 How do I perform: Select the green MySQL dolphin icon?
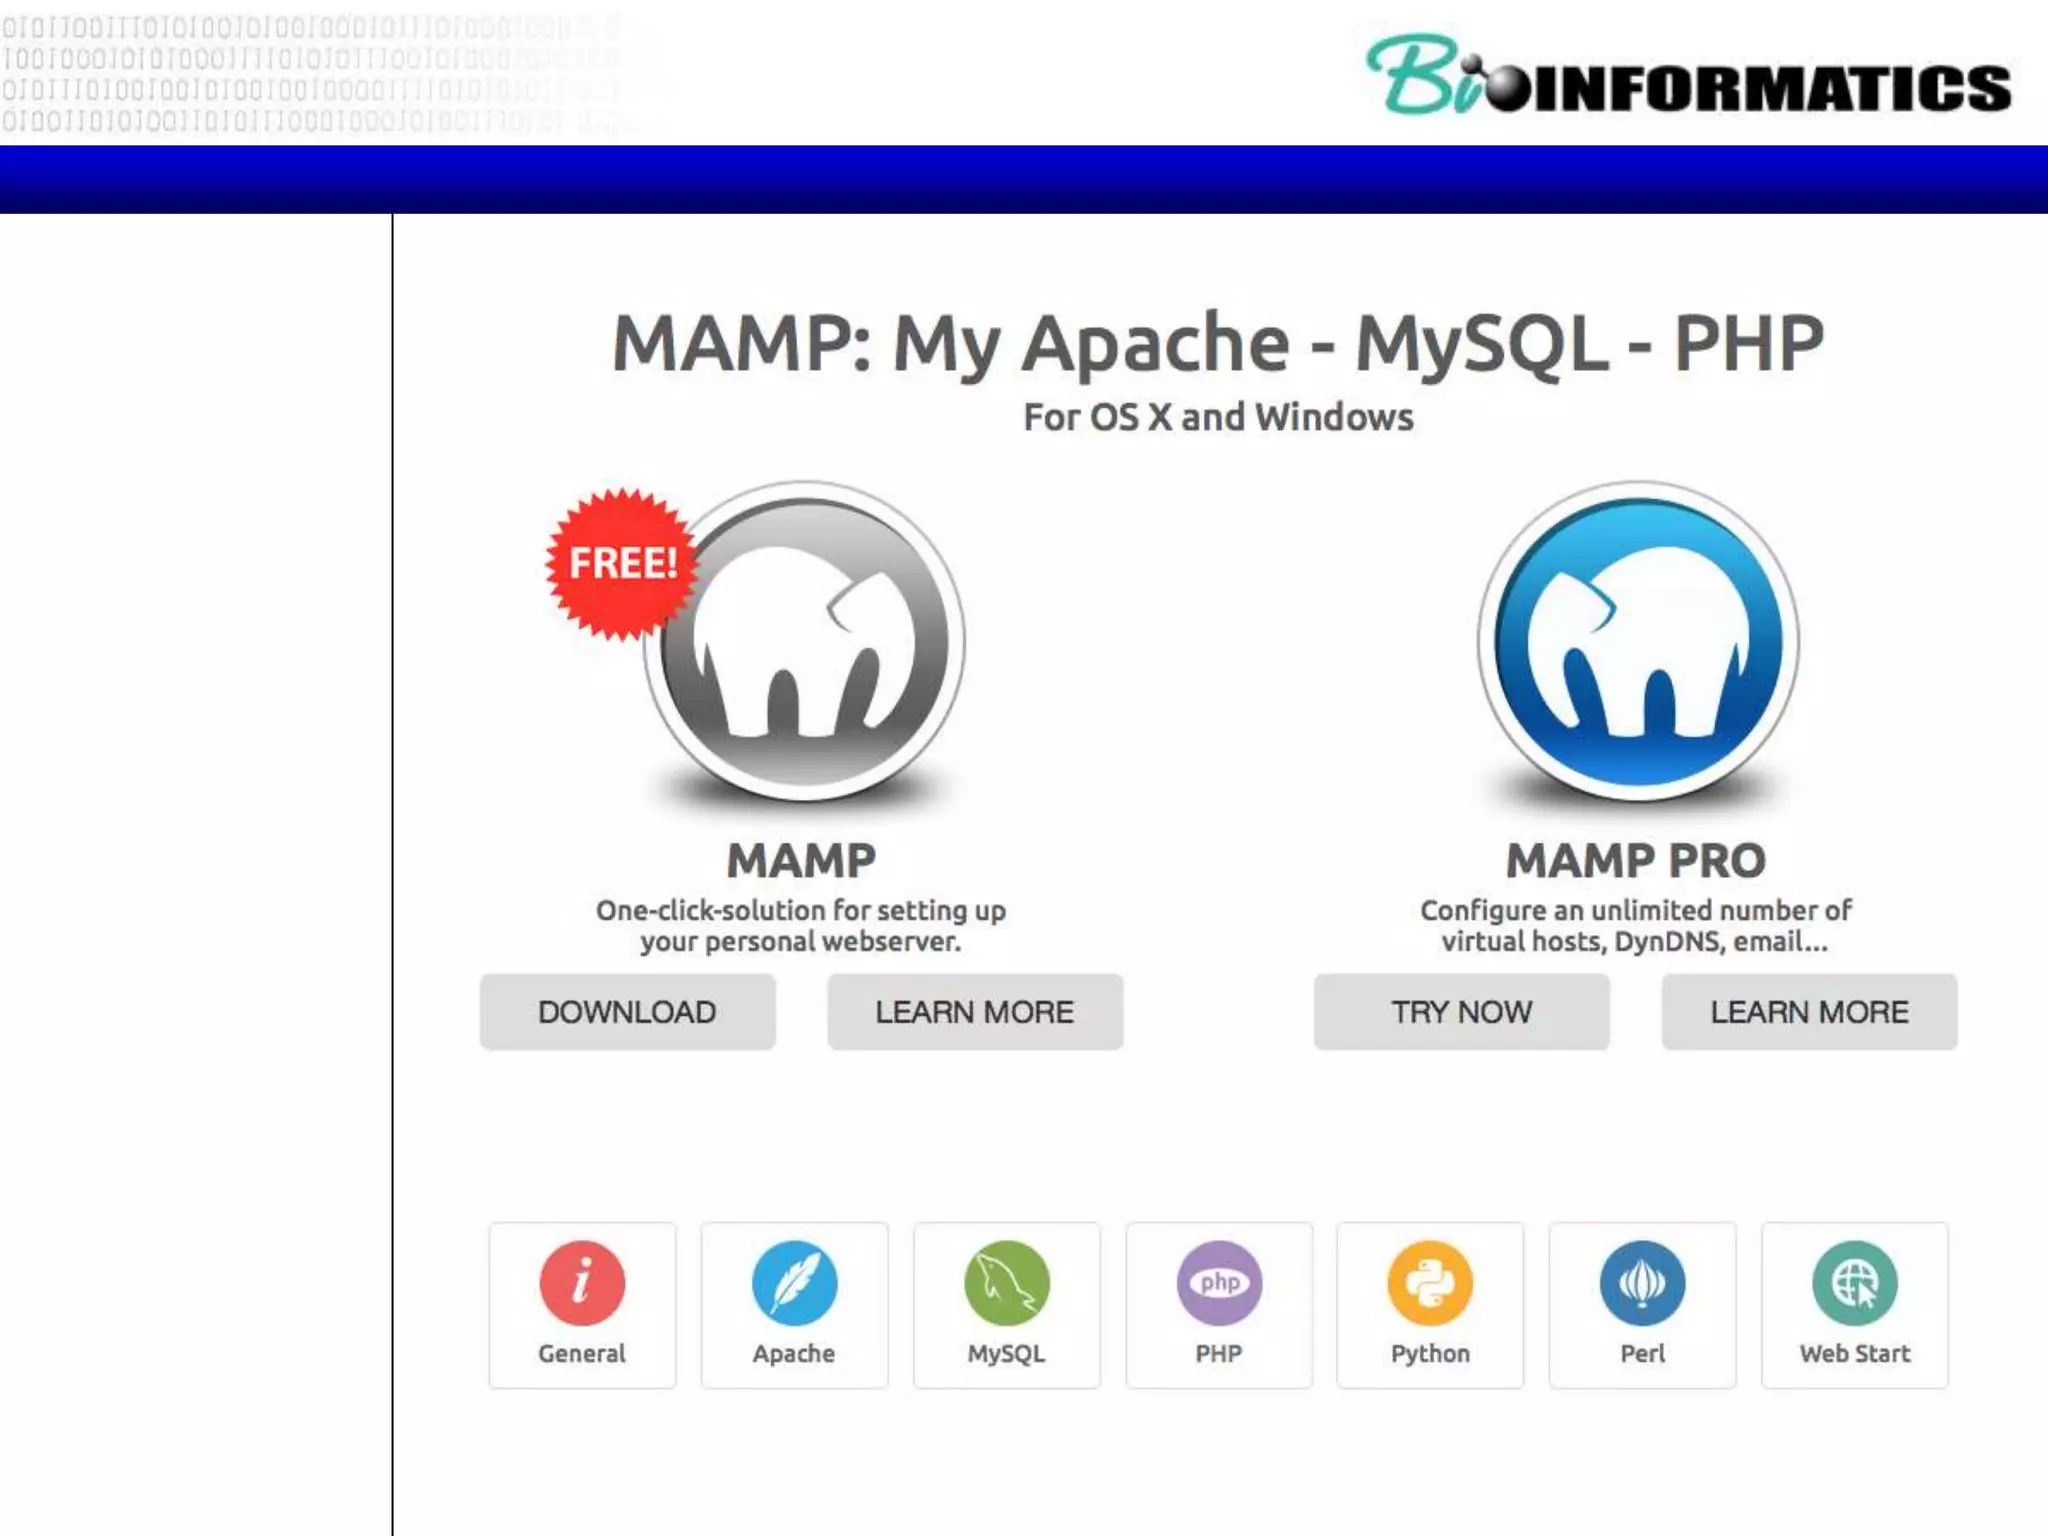tap(1006, 1282)
